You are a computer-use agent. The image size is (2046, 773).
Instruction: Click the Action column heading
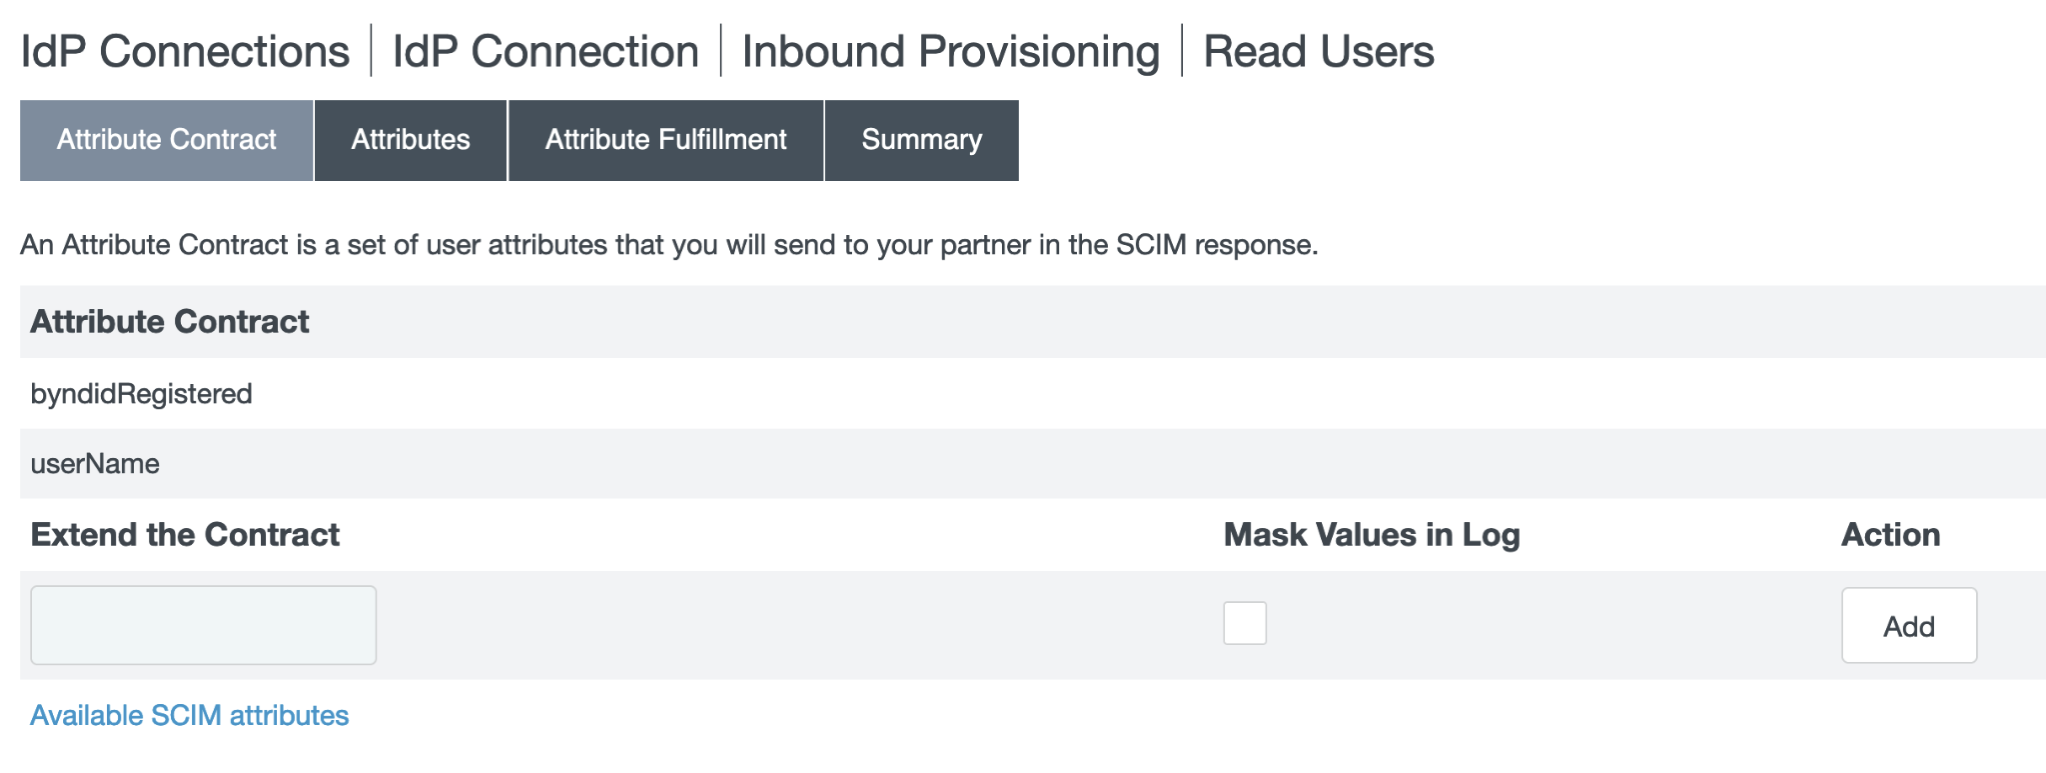[x=1890, y=535]
